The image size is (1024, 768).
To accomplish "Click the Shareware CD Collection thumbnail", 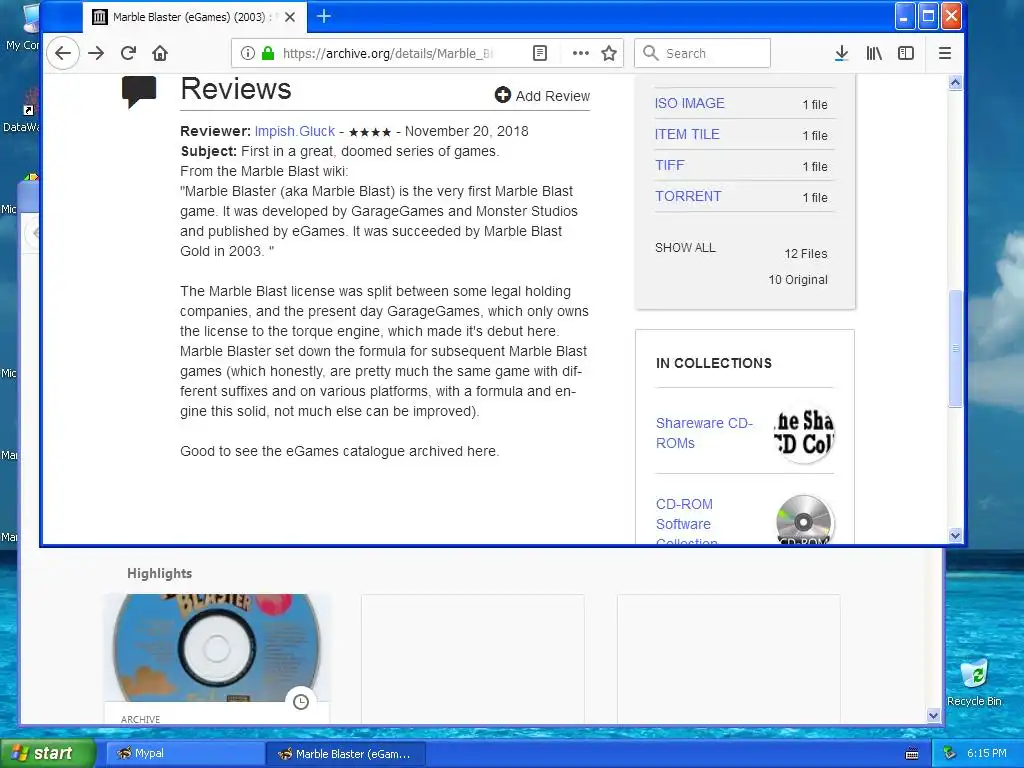I will pyautogui.click(x=804, y=433).
